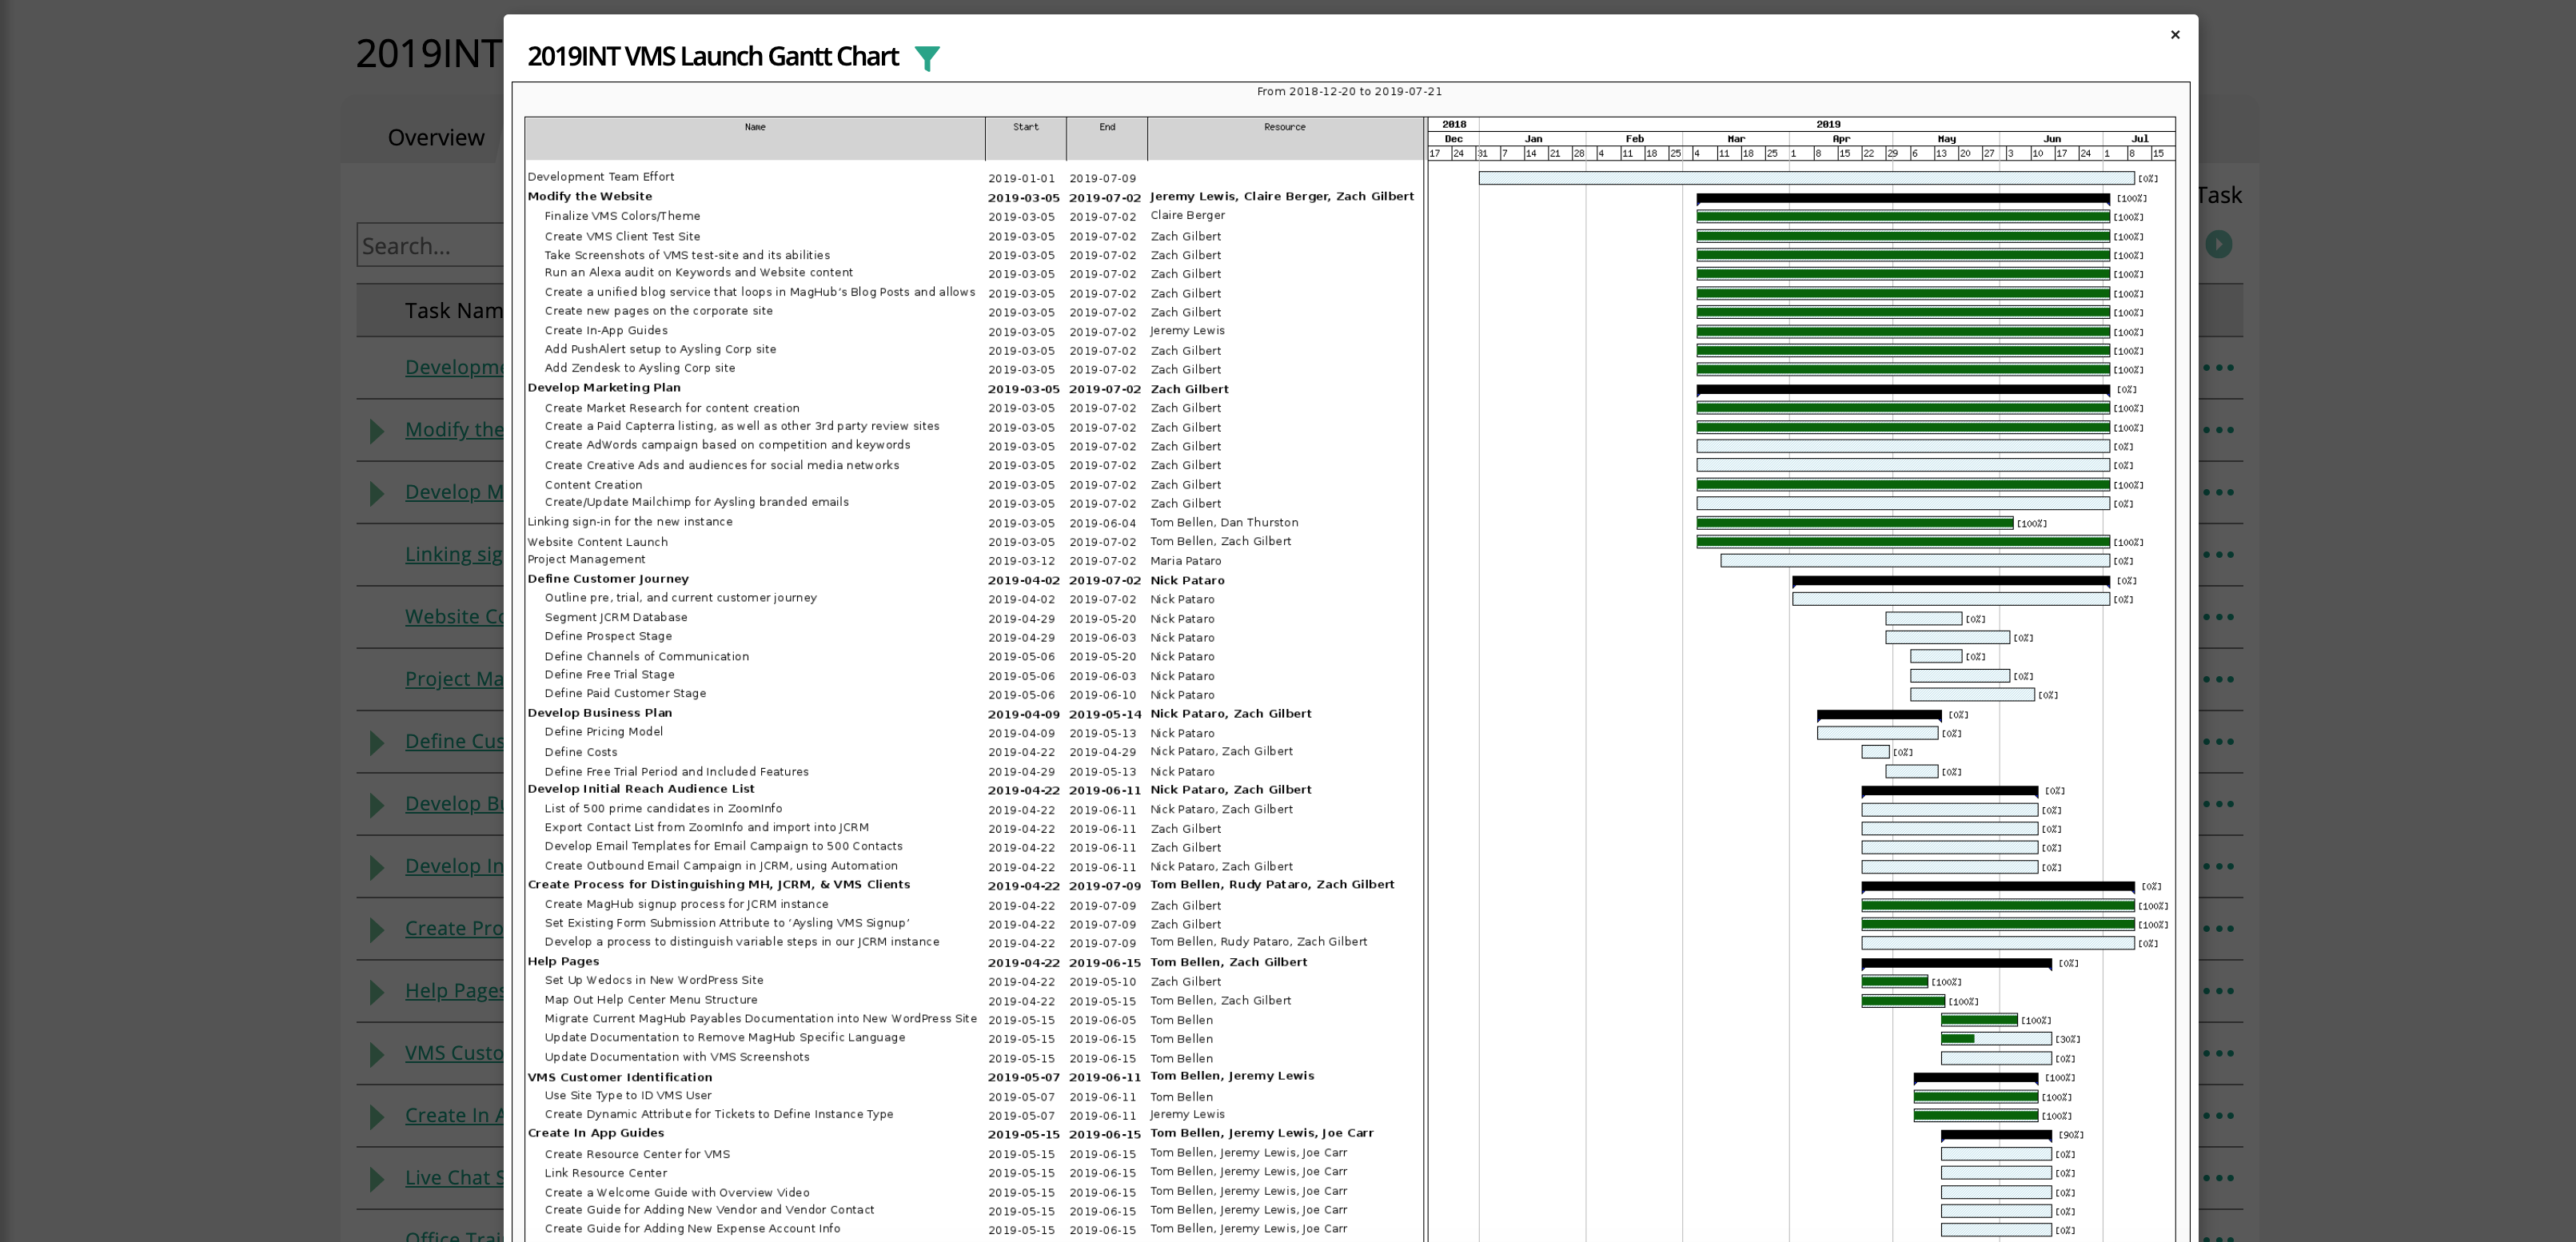Open the Help Pages task link in background
Screen dimensions: 2576x1242
coord(454,990)
